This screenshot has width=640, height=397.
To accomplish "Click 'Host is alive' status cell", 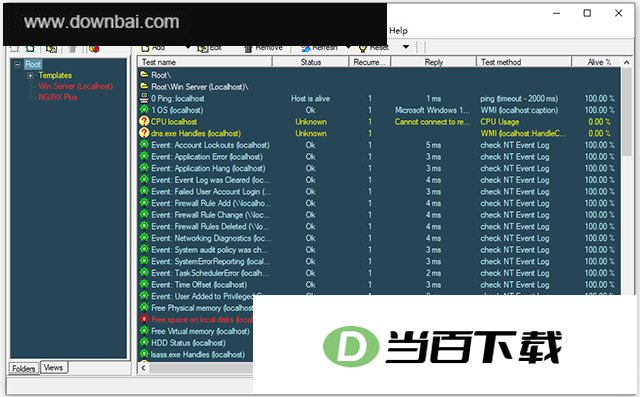I will [x=310, y=98].
